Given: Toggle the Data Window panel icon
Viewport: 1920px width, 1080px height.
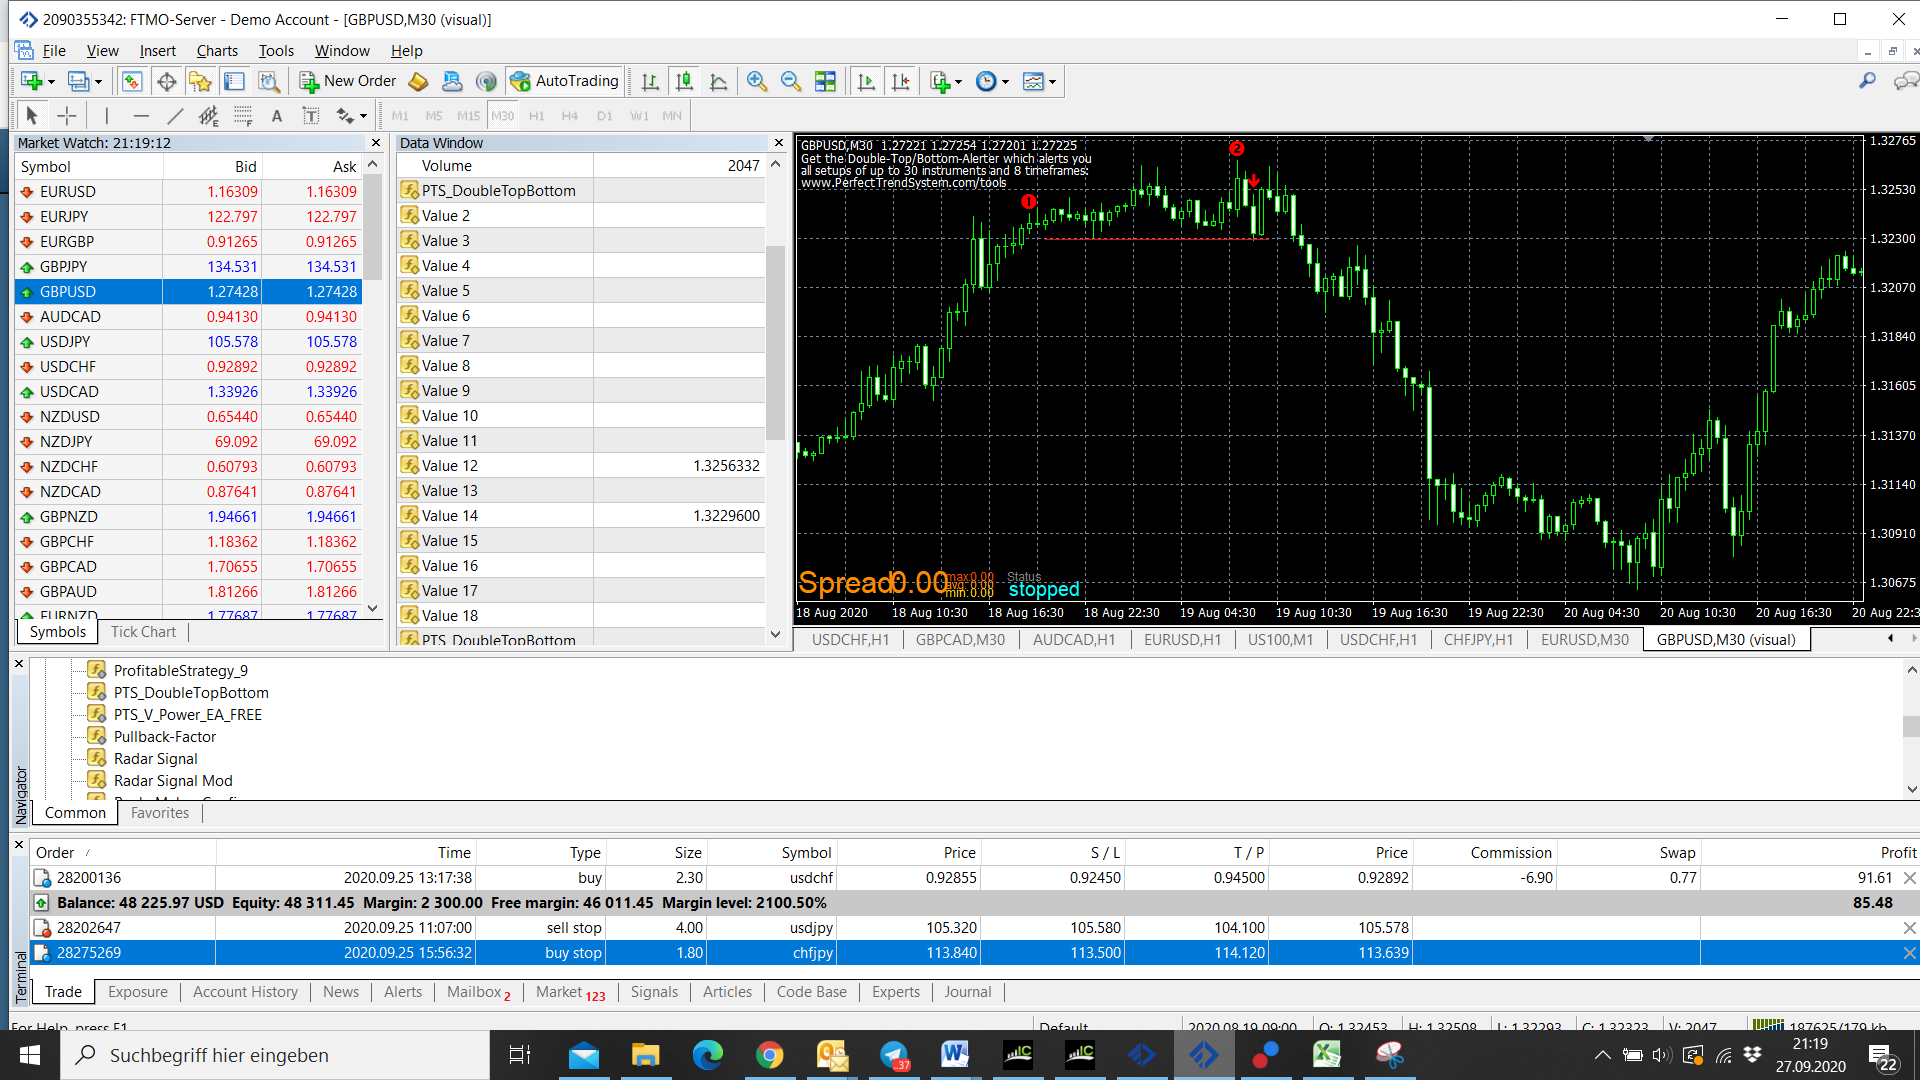Looking at the screenshot, I should coord(166,82).
